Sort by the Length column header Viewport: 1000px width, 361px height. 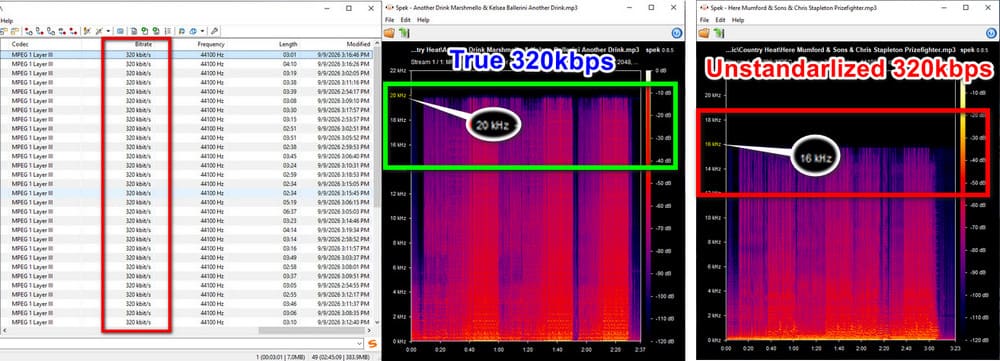pos(288,44)
